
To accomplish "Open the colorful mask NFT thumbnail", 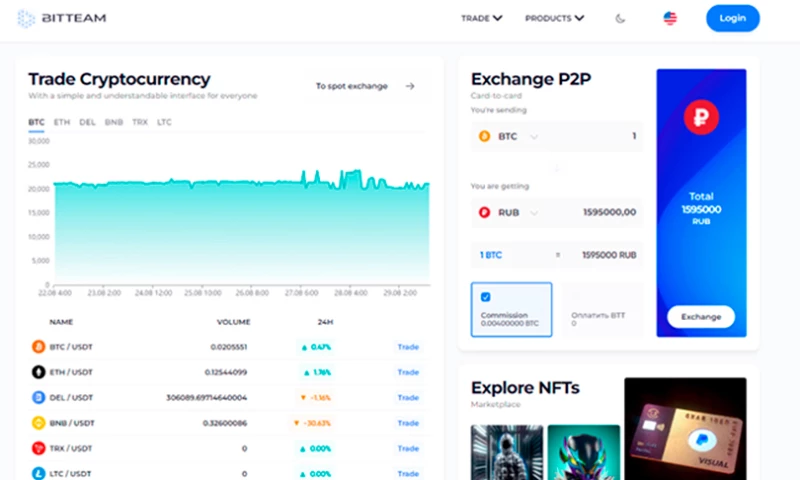I will 584,452.
